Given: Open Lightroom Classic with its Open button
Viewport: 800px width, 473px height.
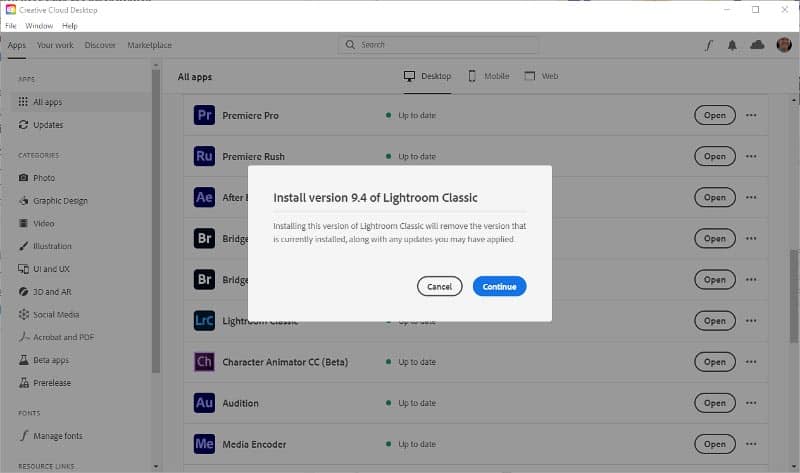Looking at the screenshot, I should tap(715, 320).
